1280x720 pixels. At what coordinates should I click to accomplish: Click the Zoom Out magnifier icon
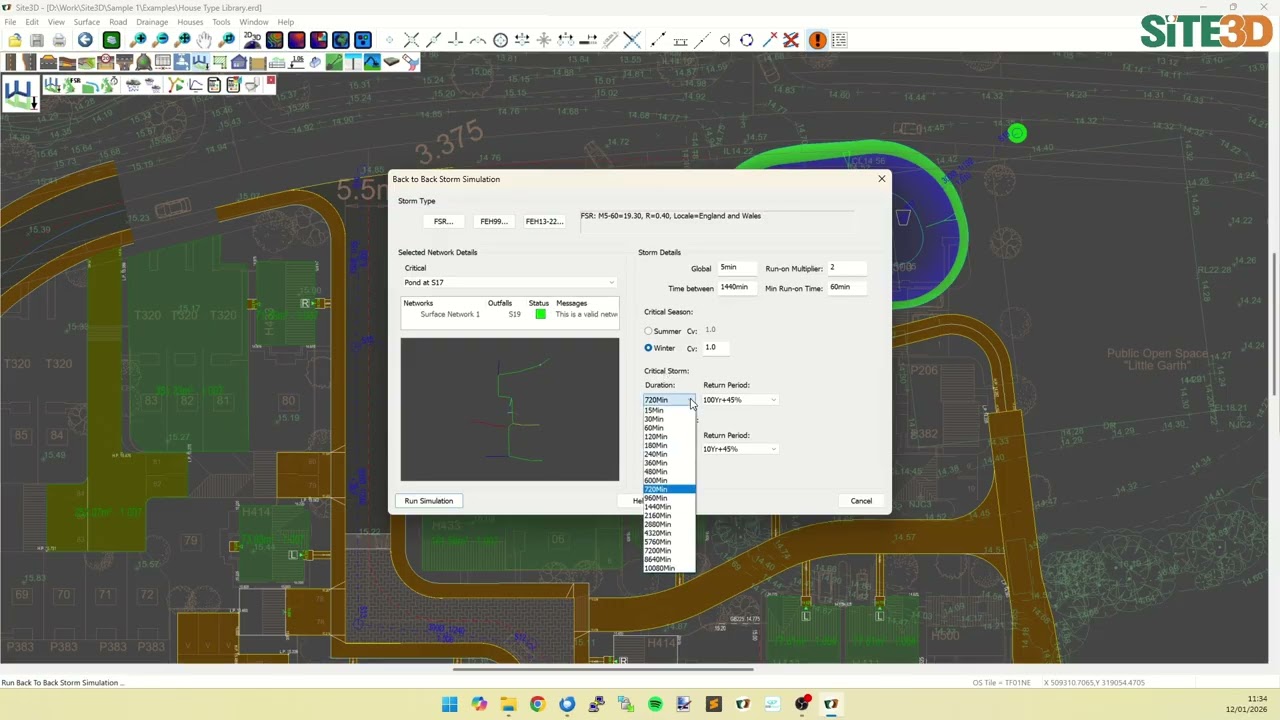(x=161, y=40)
